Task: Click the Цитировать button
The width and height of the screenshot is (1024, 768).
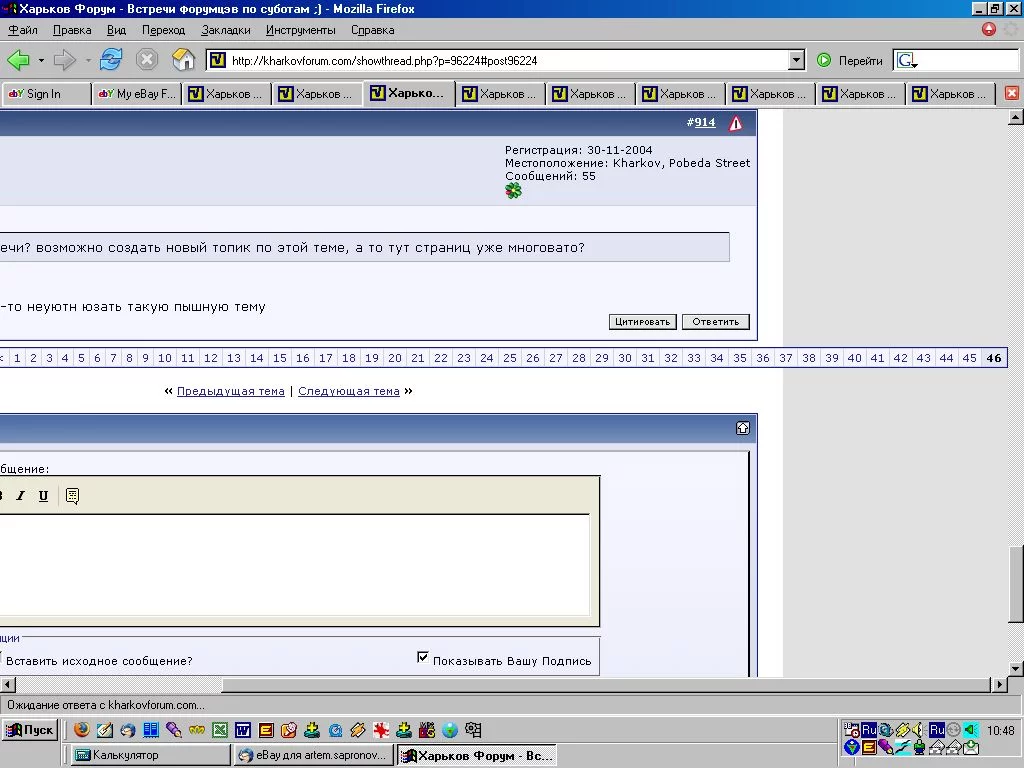Action: coord(642,322)
